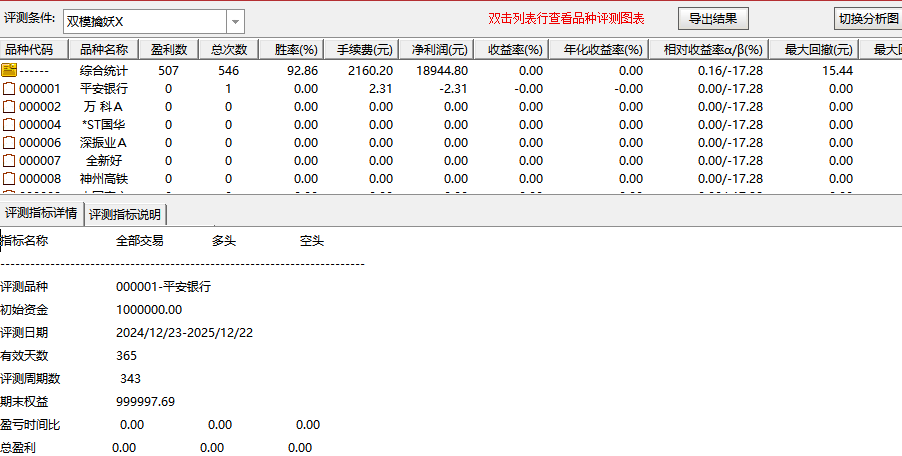Switch to the 评测指标详情 tab
The image size is (902, 456).
(41, 213)
